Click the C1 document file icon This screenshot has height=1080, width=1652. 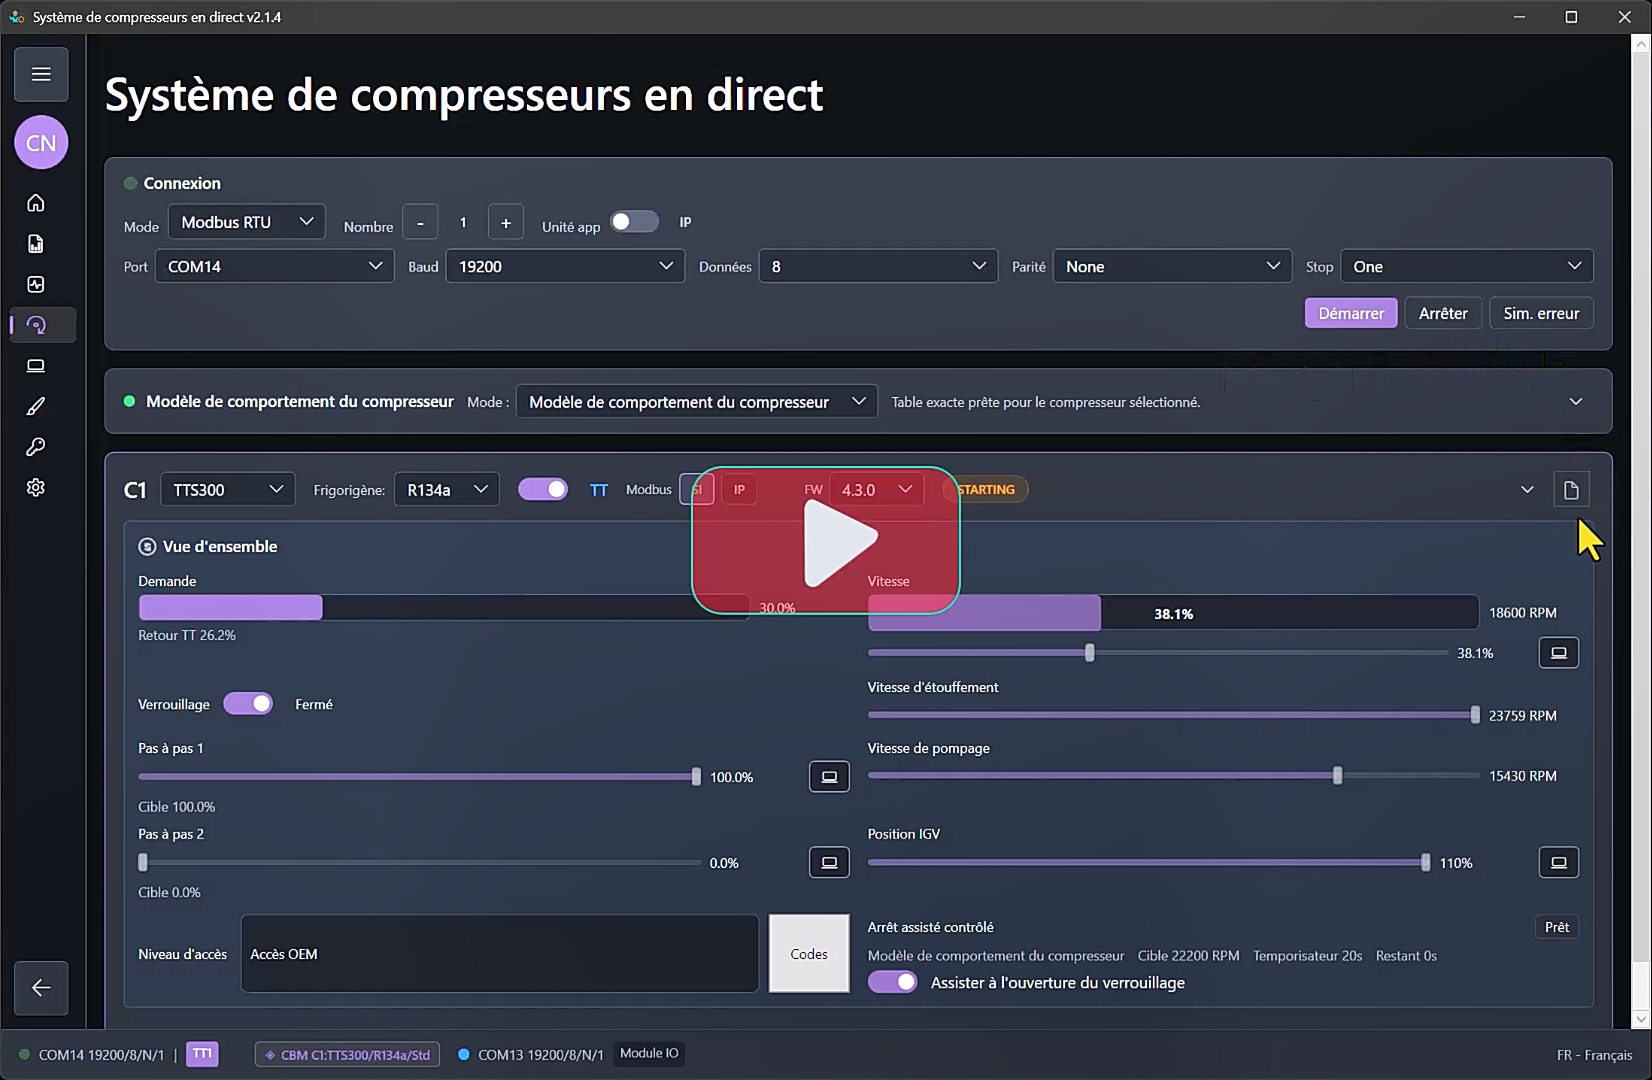click(1571, 490)
